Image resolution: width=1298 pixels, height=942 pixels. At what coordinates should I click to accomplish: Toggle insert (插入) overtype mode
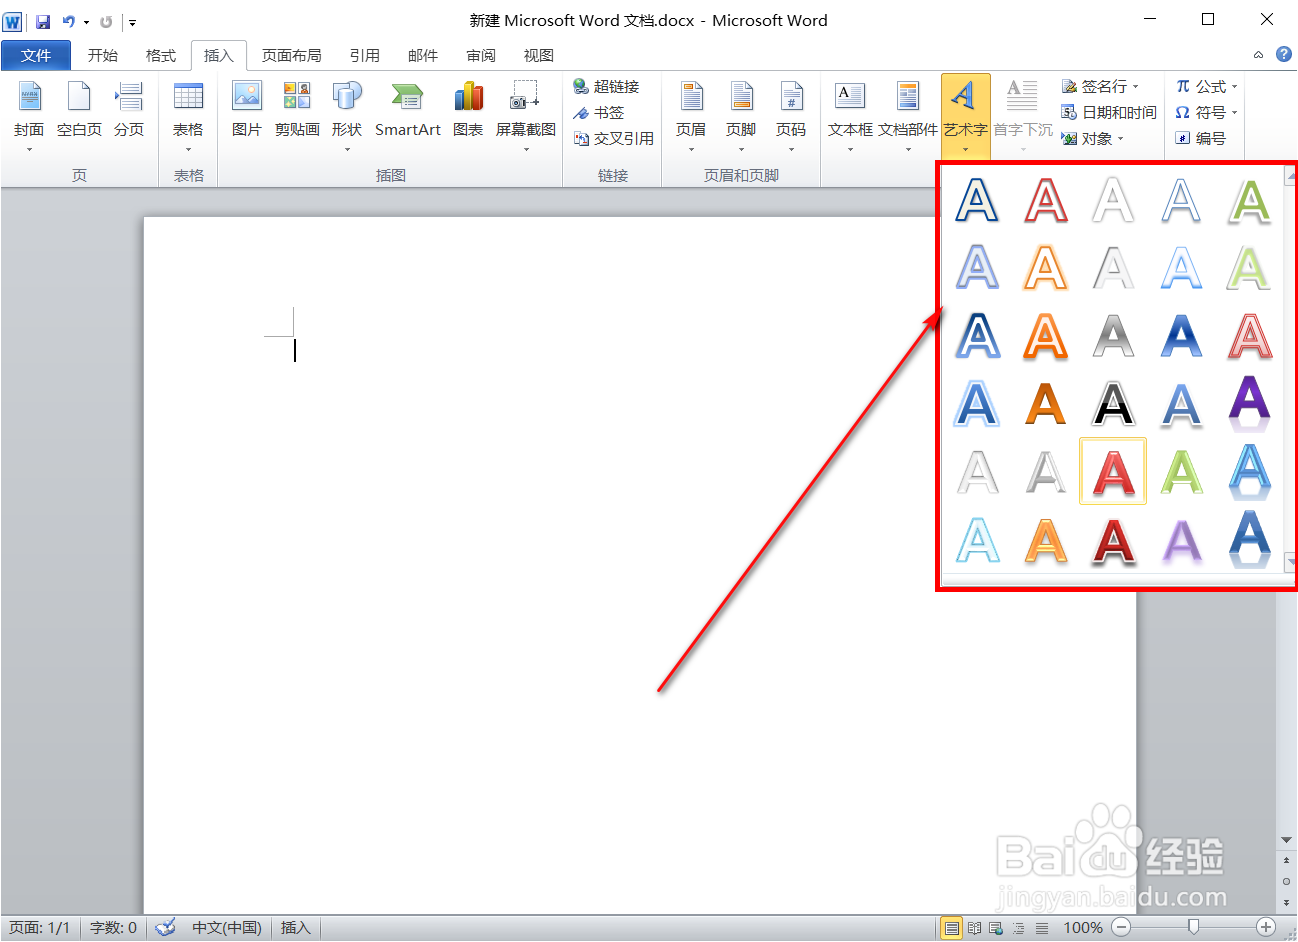point(296,928)
